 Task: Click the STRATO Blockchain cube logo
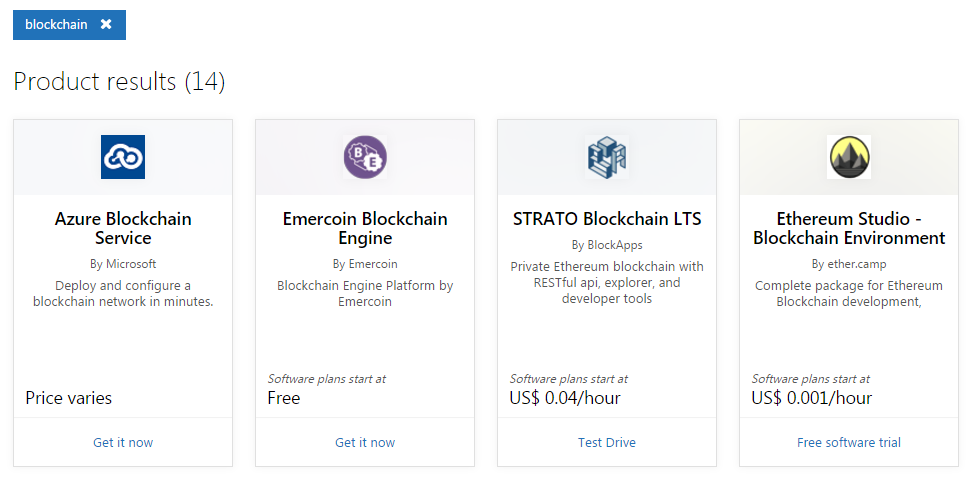[606, 157]
